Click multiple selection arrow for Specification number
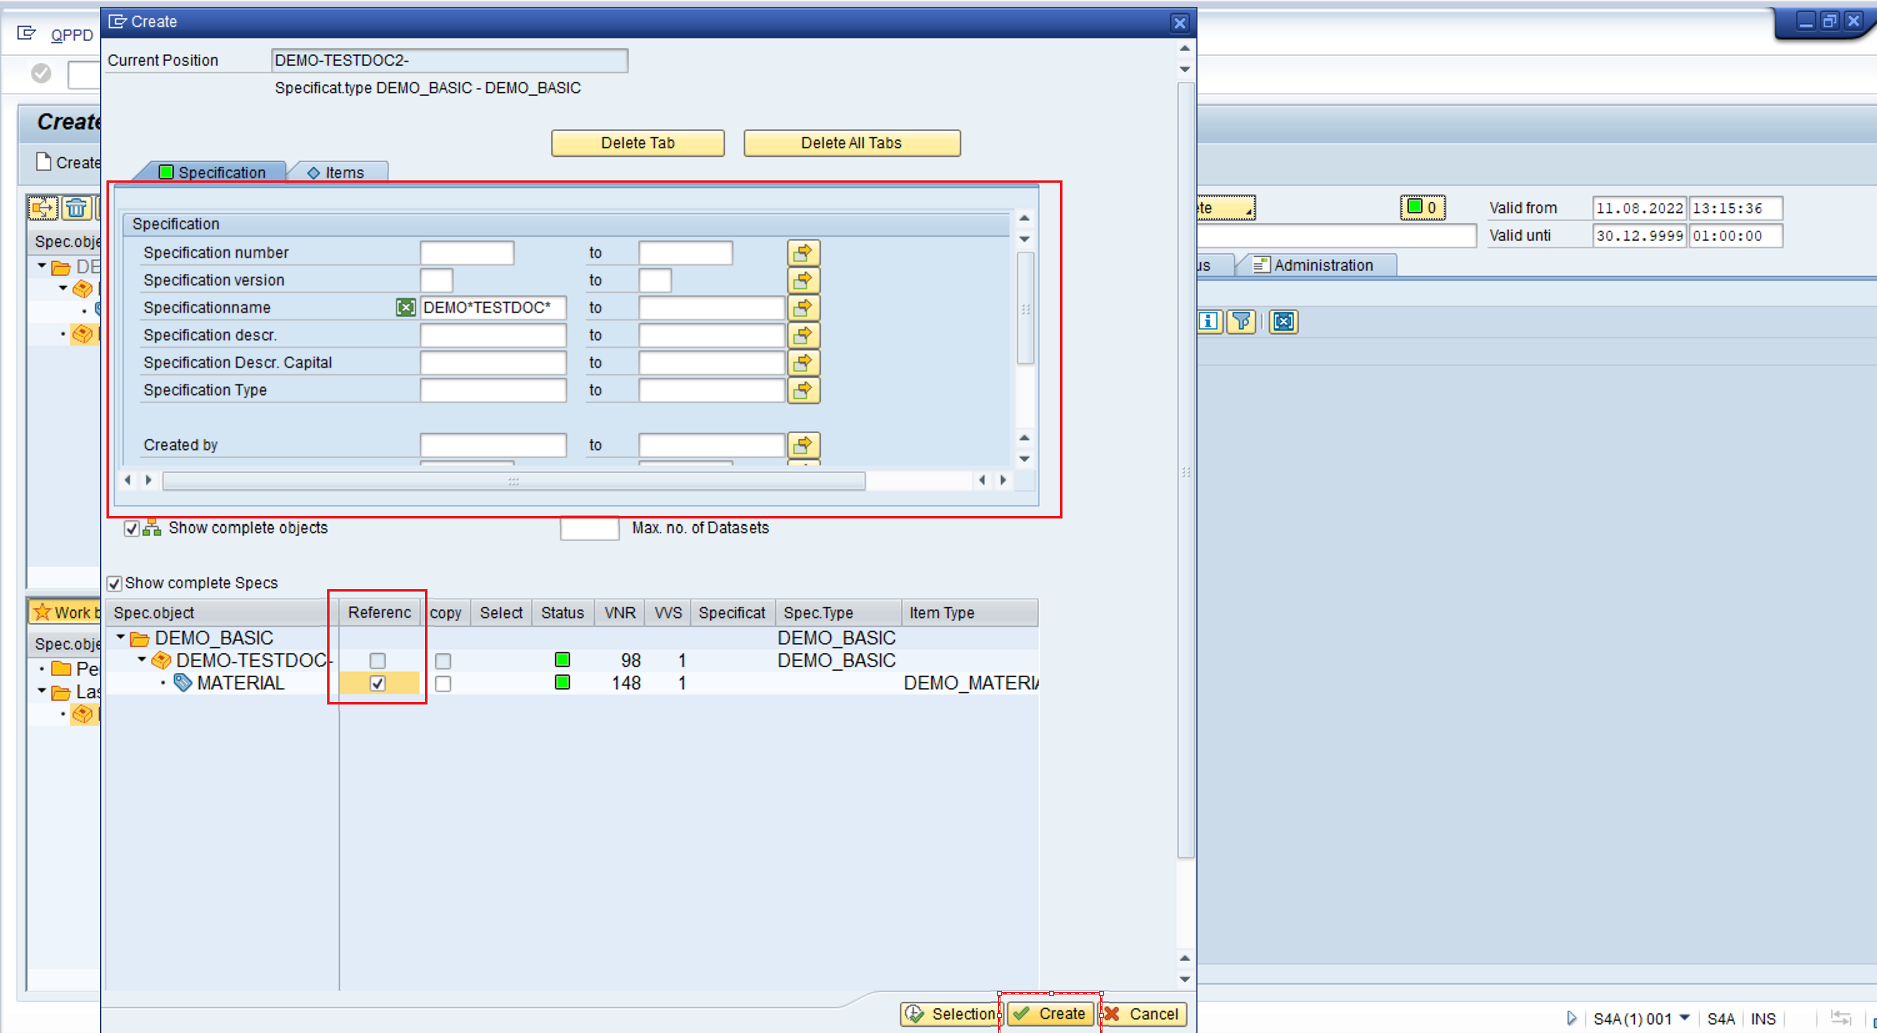1877x1033 pixels. (x=803, y=253)
